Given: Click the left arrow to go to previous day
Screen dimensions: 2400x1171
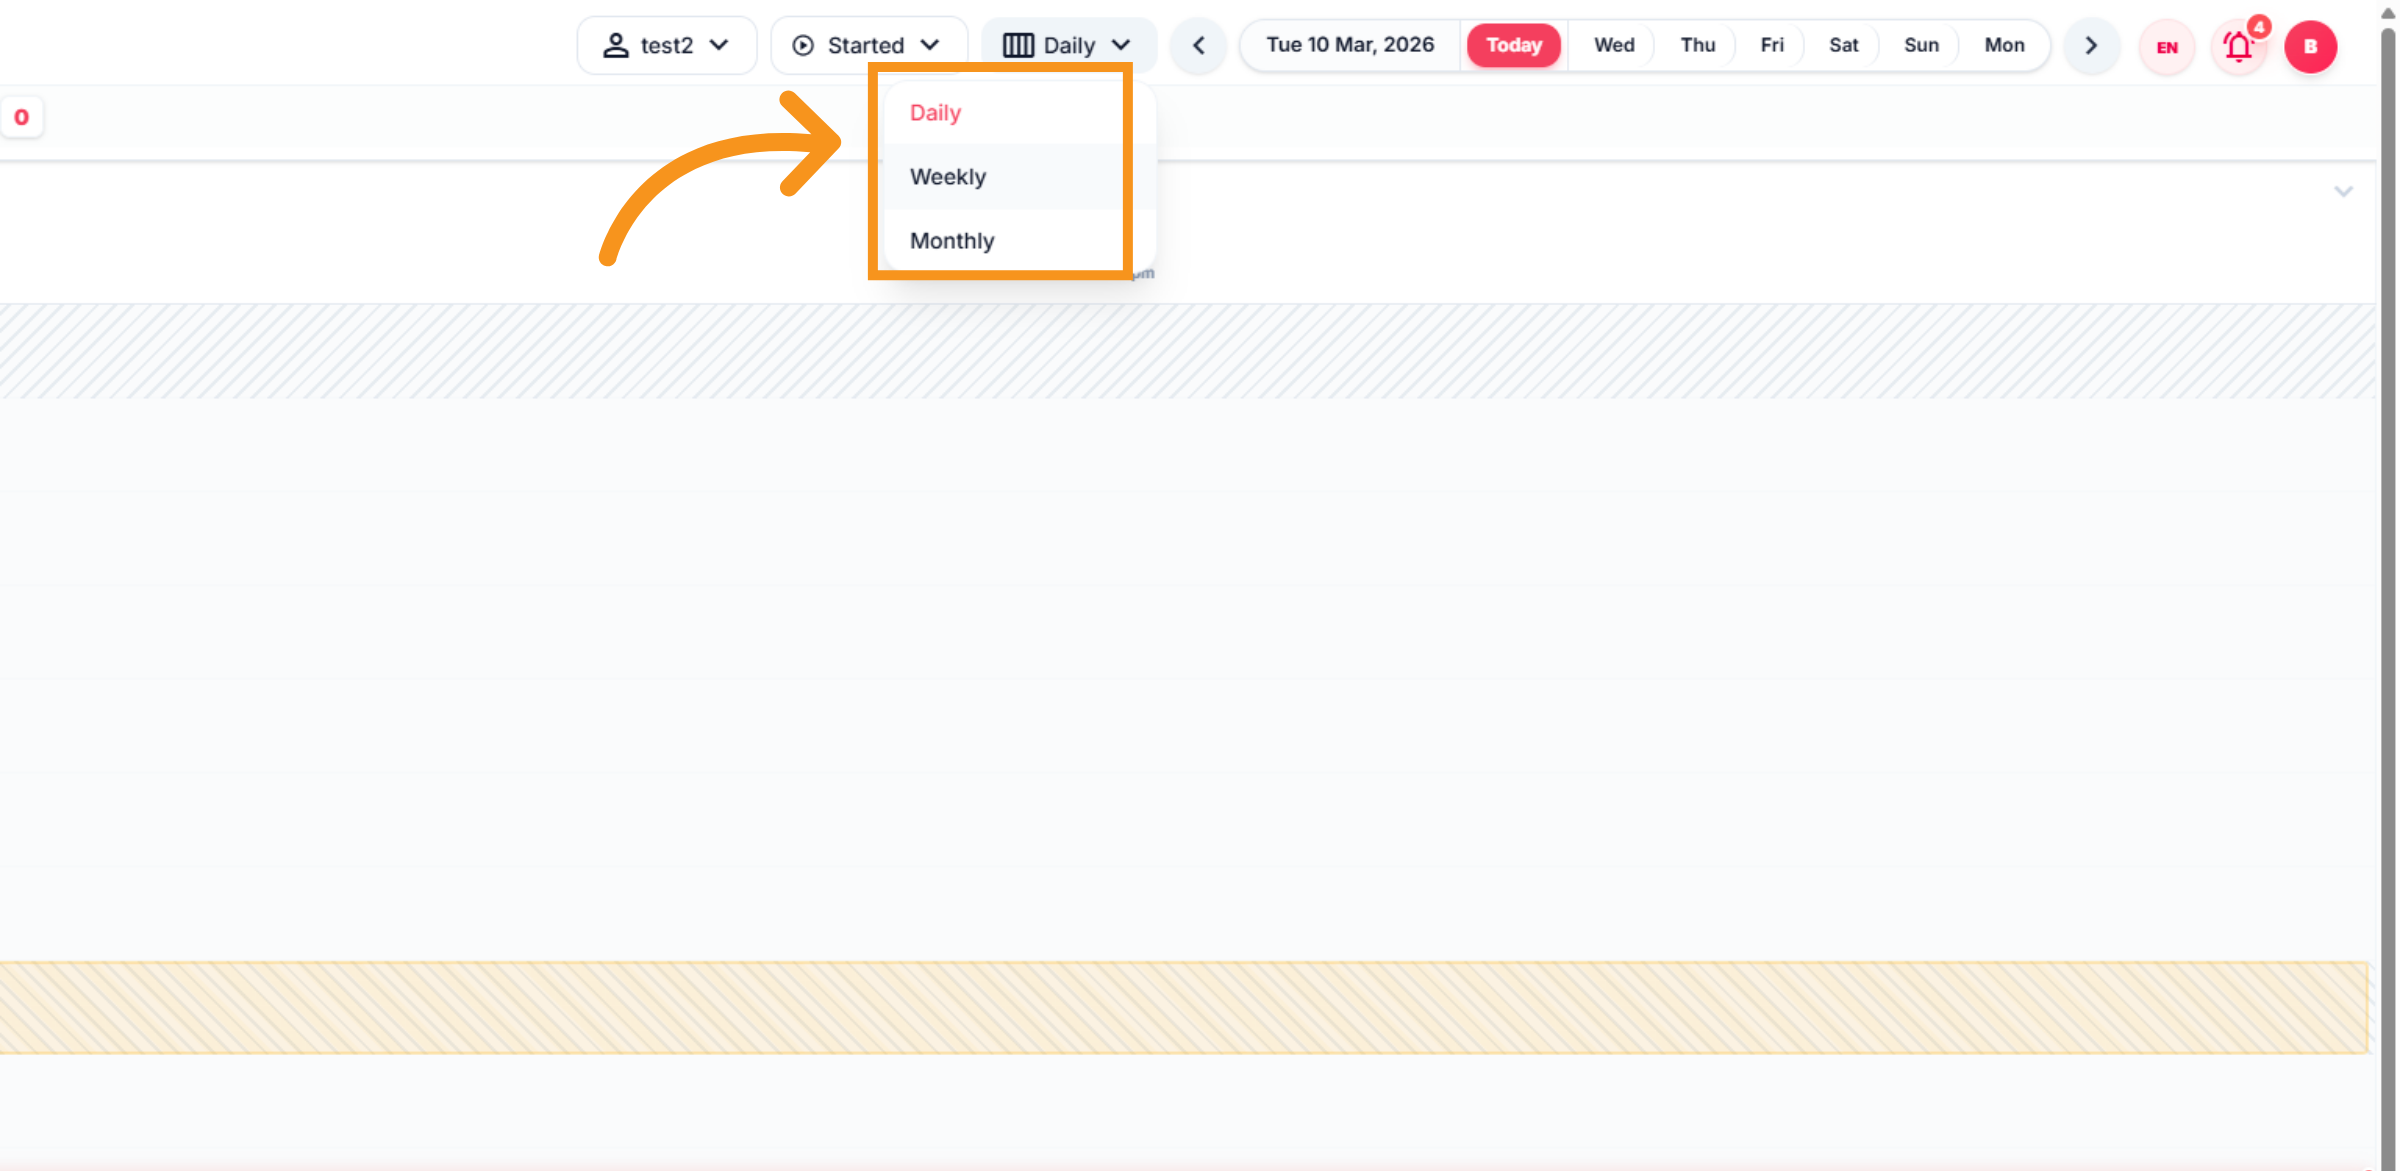Looking at the screenshot, I should point(1197,45).
